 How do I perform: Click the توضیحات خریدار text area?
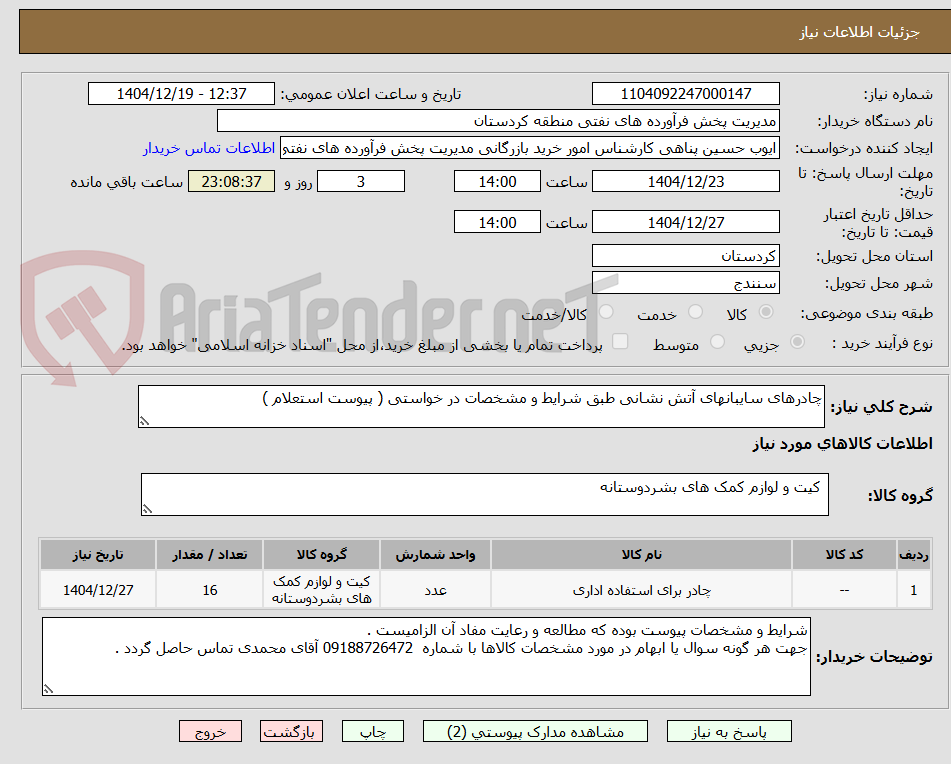tap(426, 657)
